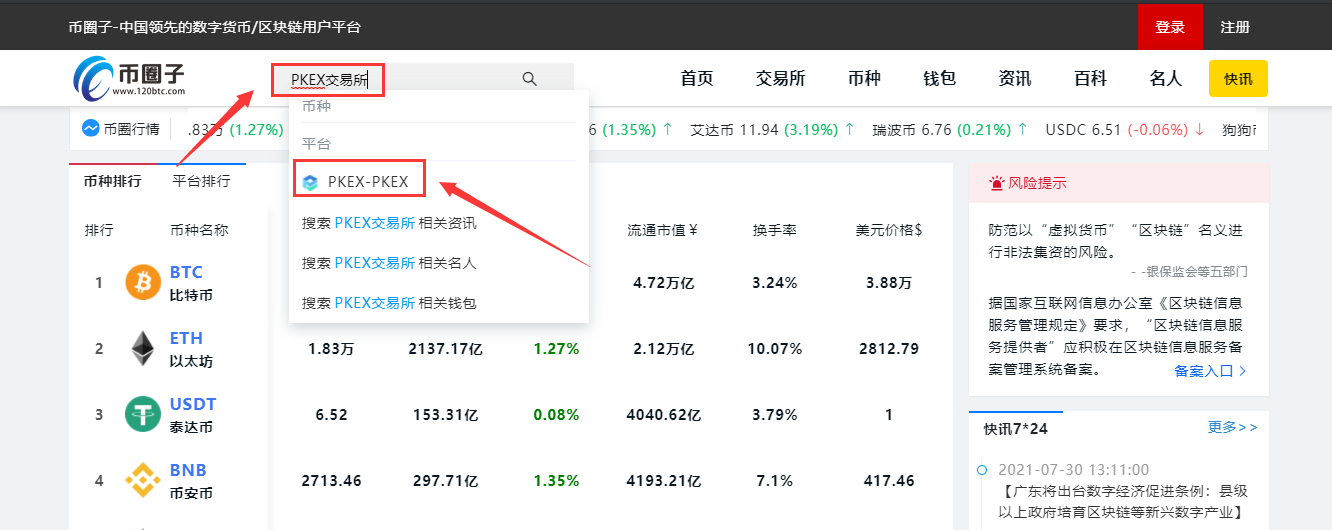
Task: Click the USDT coin name link
Action: (x=193, y=404)
